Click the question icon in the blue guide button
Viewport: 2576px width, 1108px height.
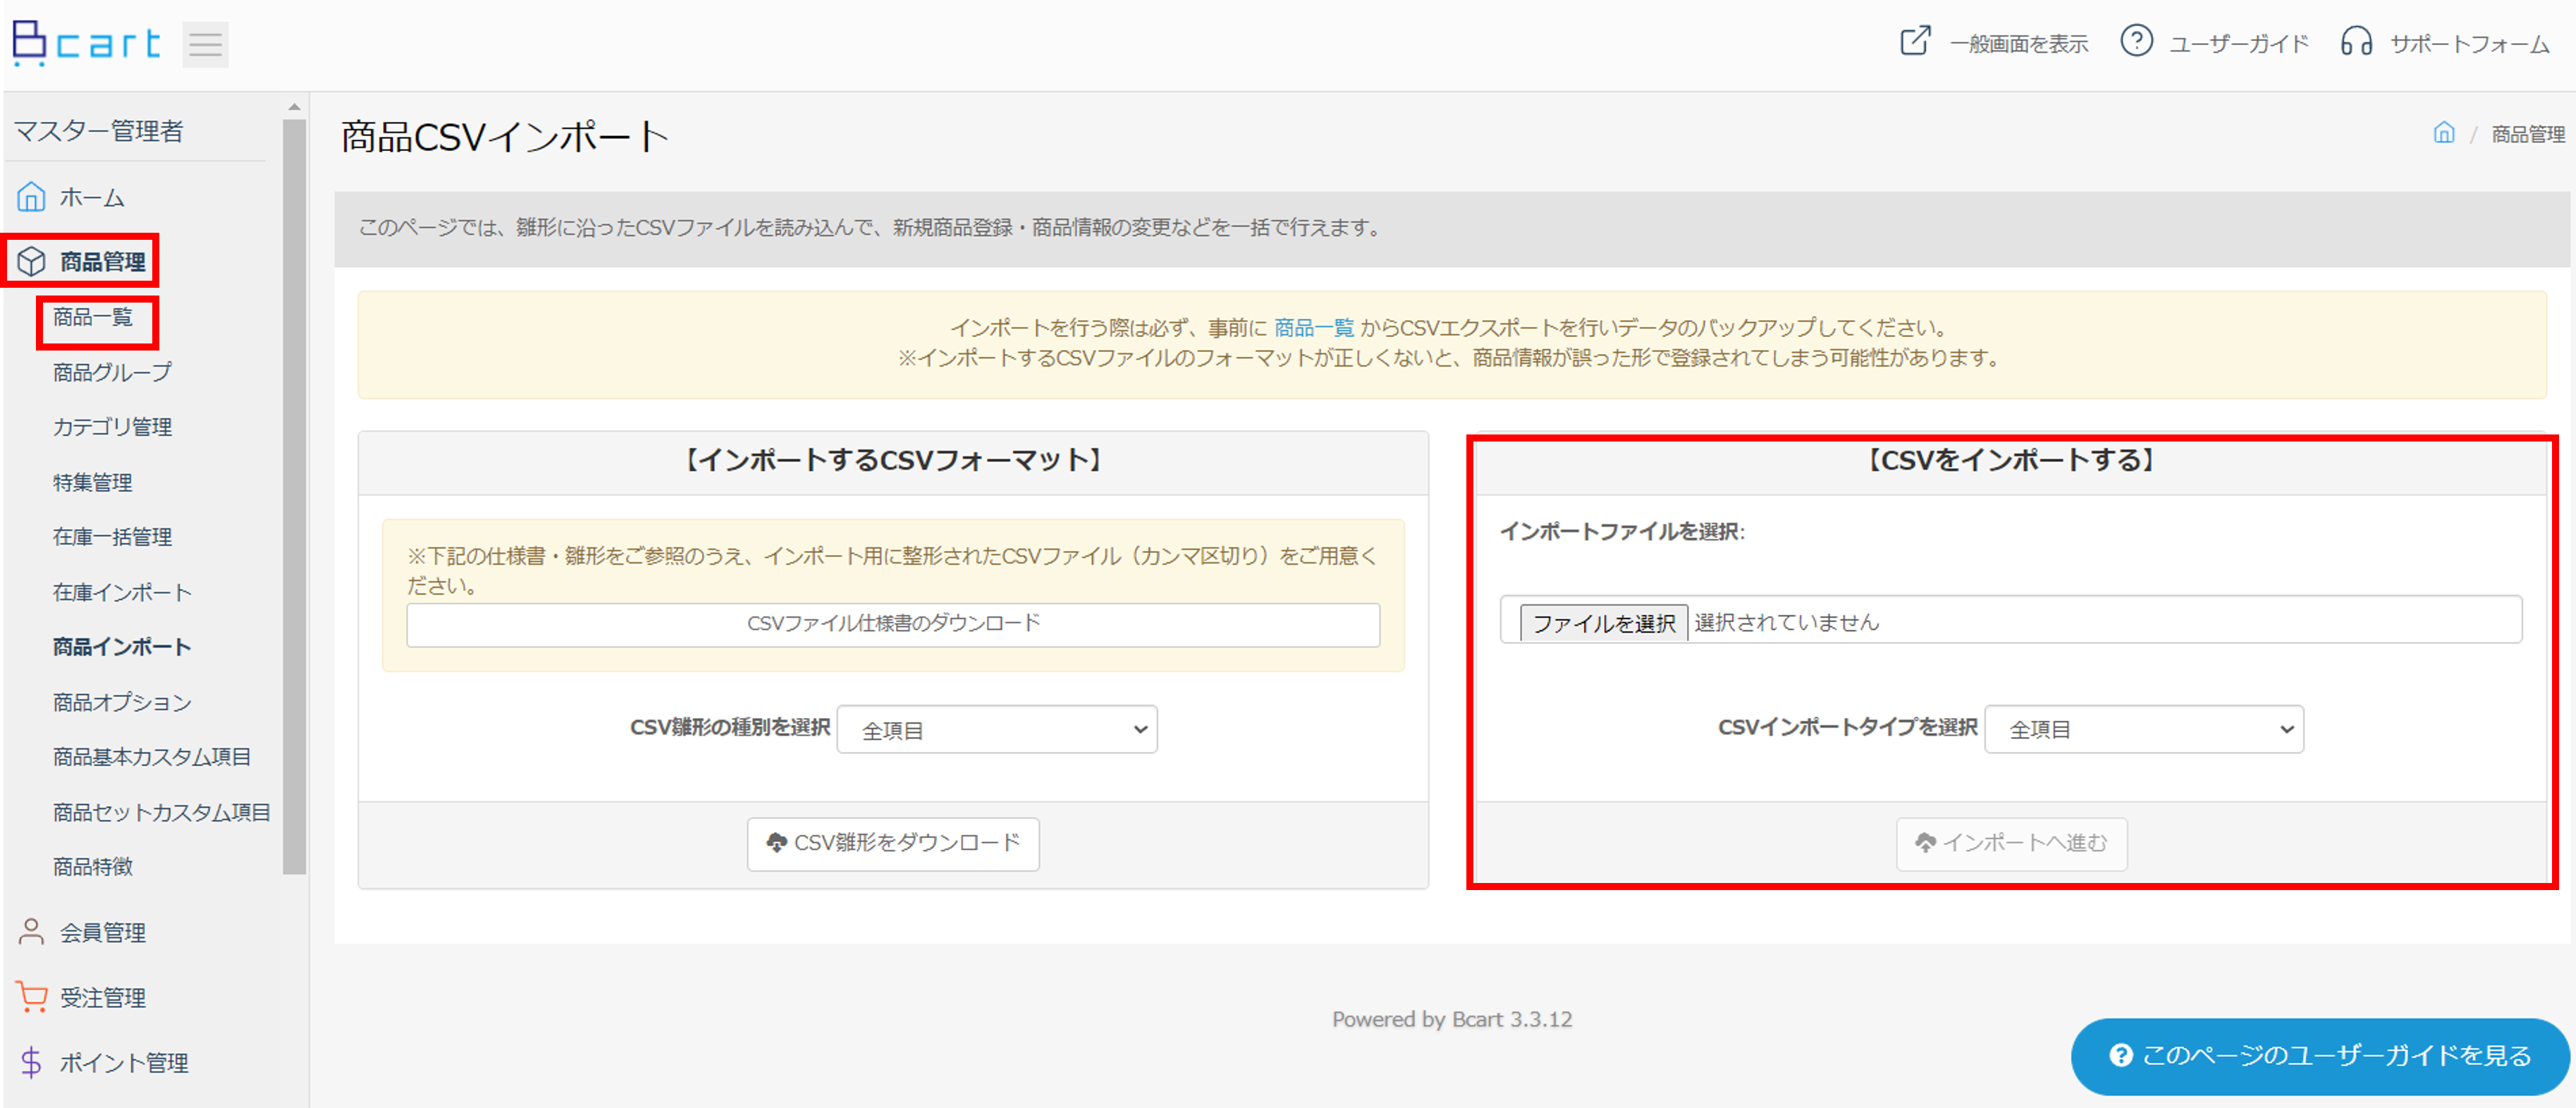[x=2120, y=1056]
